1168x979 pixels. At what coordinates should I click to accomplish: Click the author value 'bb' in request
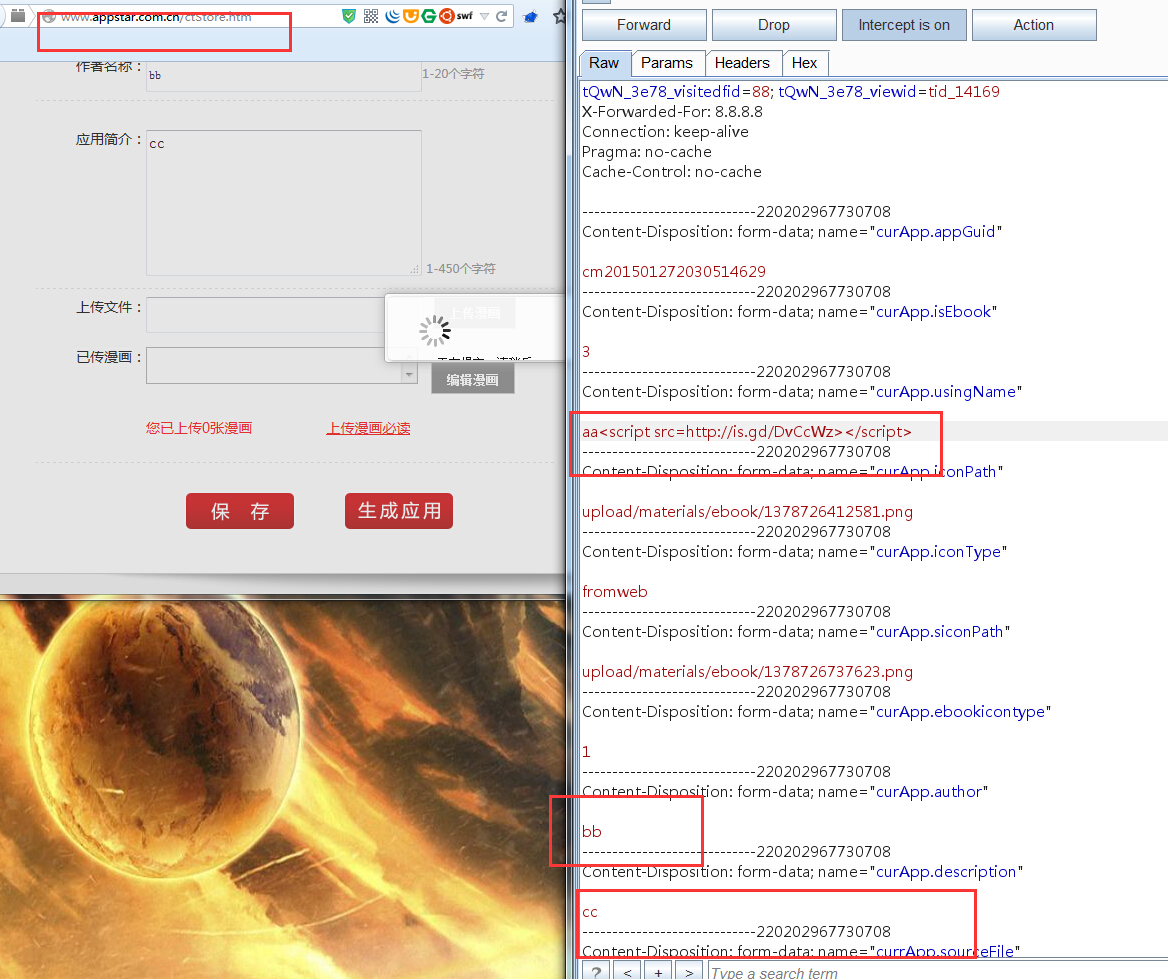coord(591,831)
